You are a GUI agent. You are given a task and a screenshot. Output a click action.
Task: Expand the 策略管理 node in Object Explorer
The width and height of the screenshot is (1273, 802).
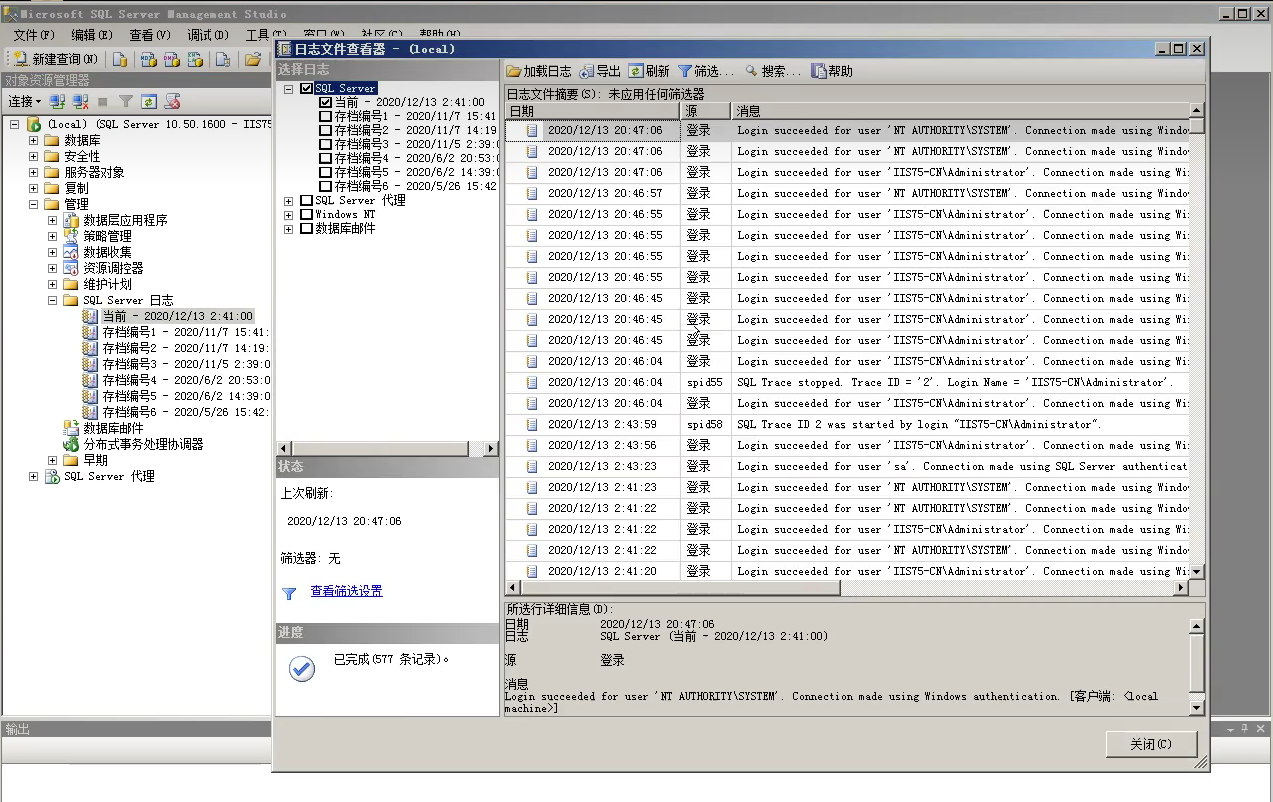[x=53, y=236]
